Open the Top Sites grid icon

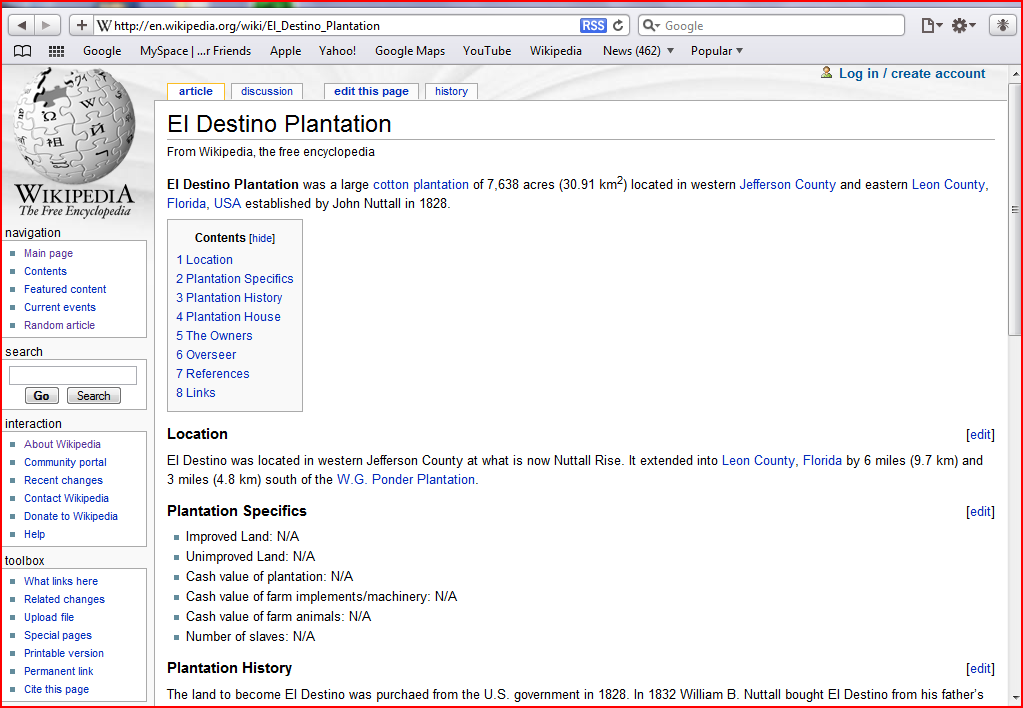click(x=57, y=51)
